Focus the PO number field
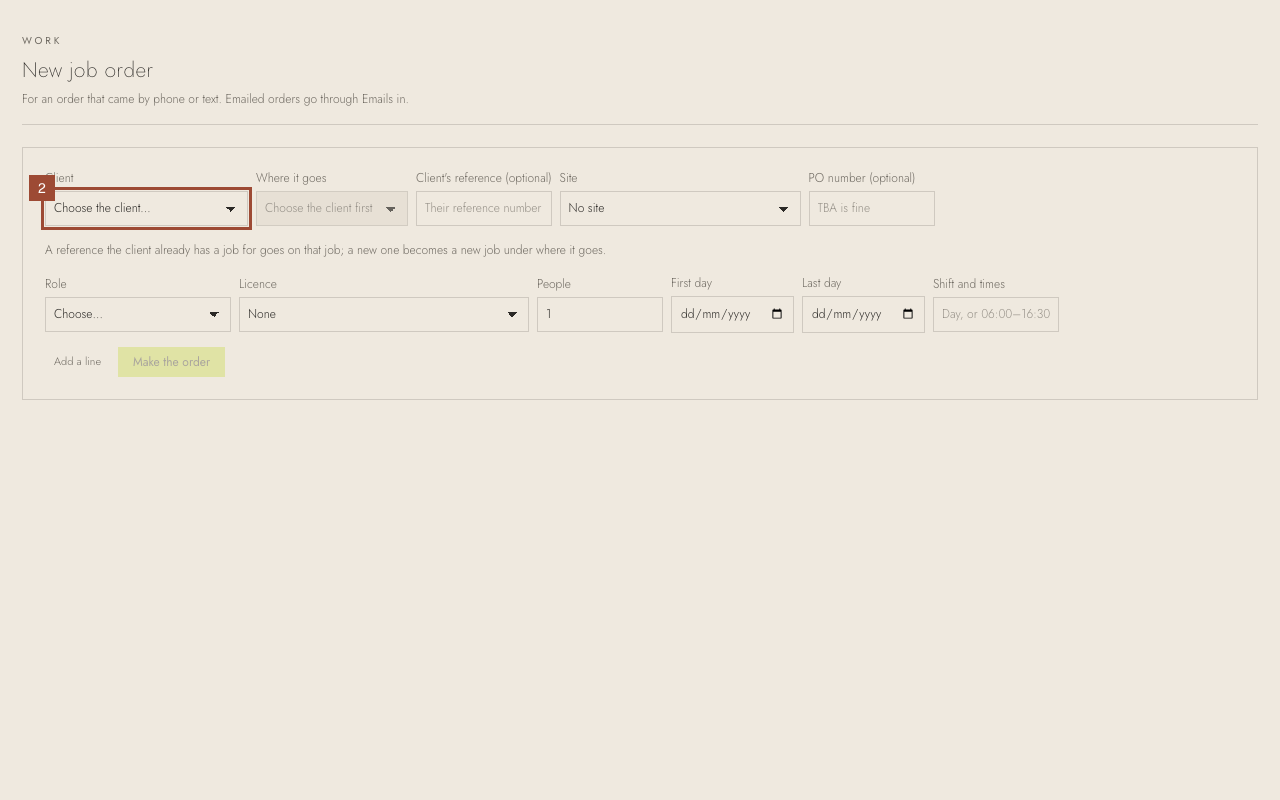The height and width of the screenshot is (800, 1280). 872,208
